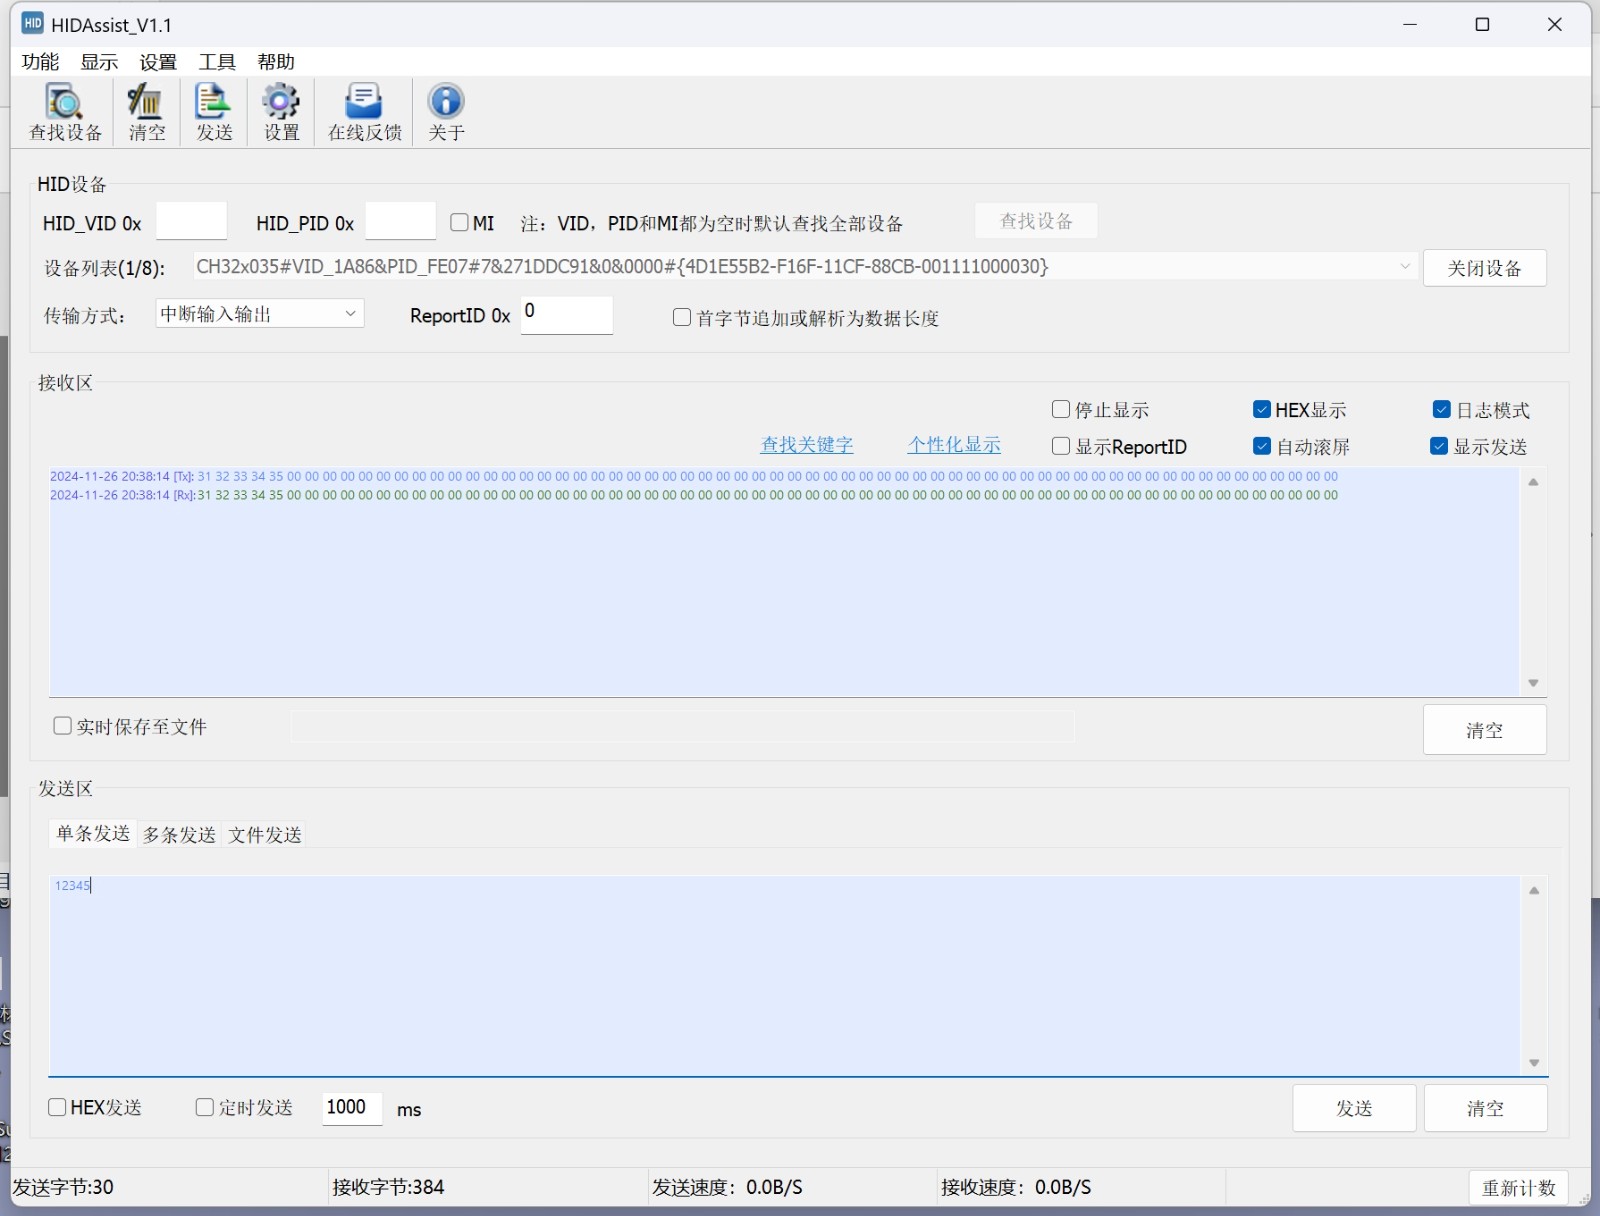Switch to 文件发送 tab
This screenshot has height=1216, width=1600.
coord(265,834)
